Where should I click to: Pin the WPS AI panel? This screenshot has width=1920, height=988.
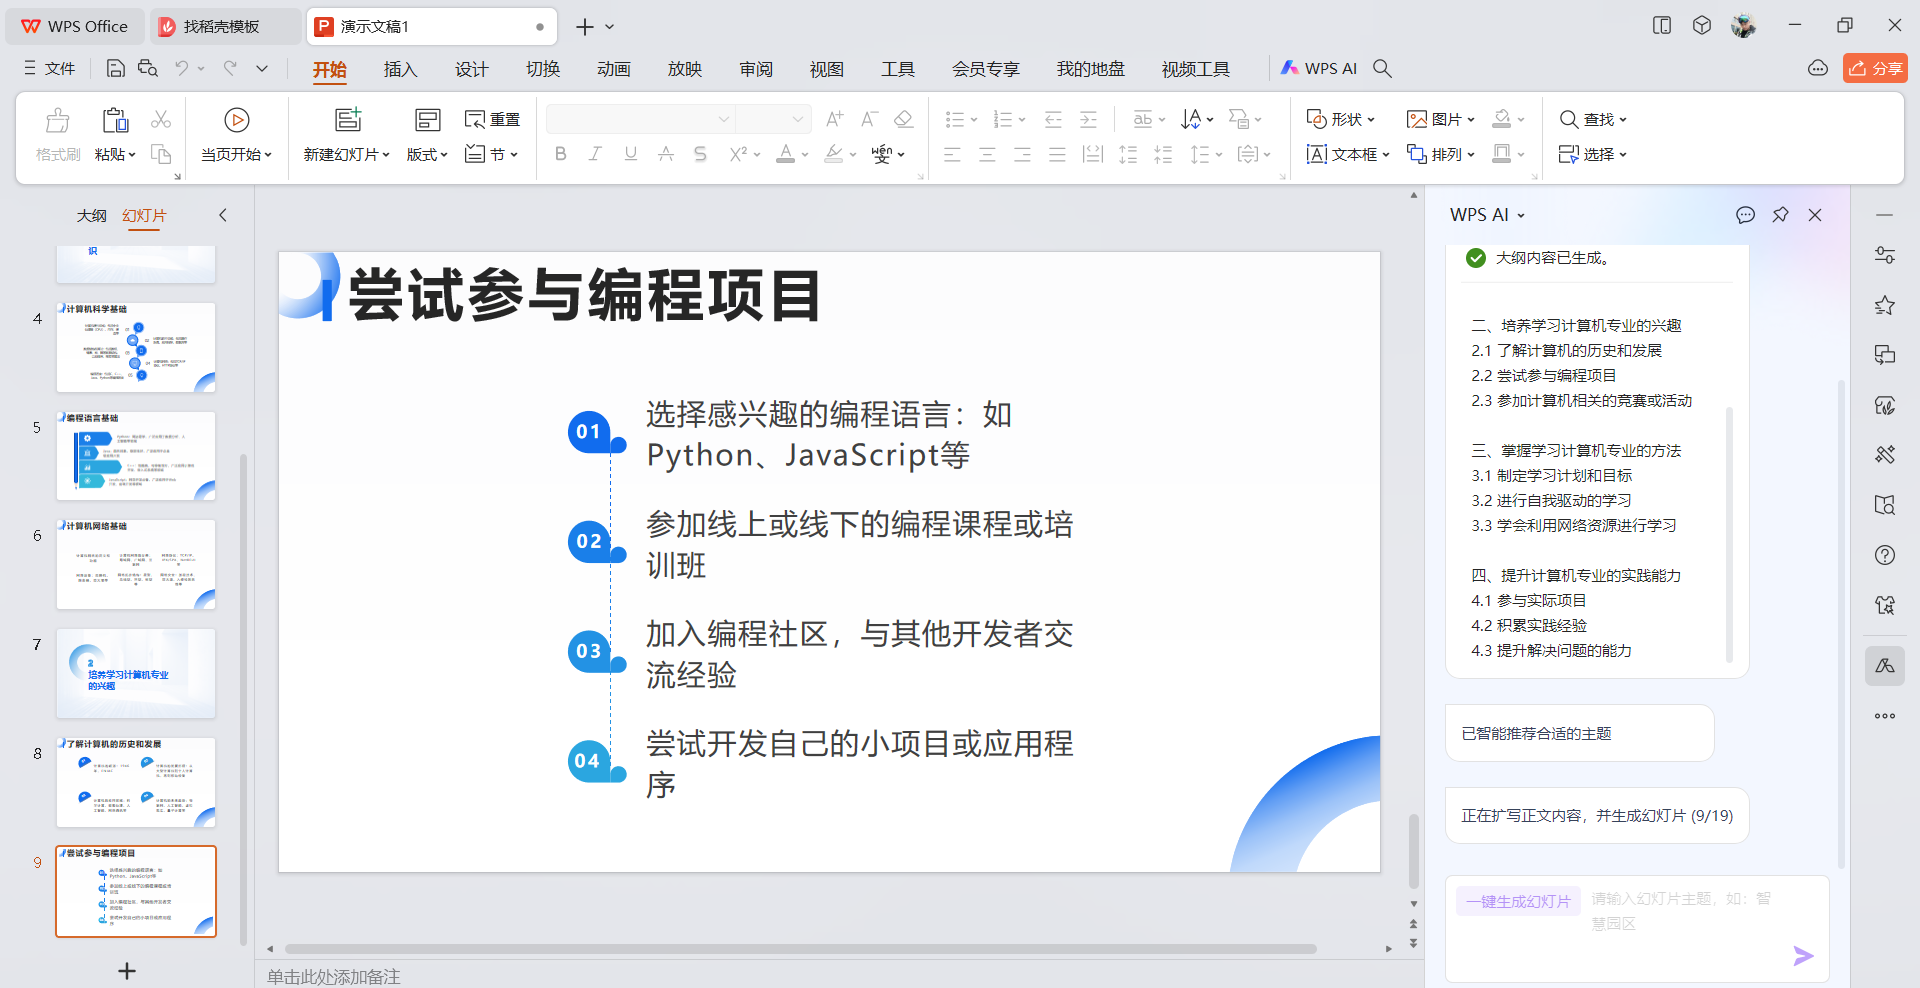point(1780,215)
